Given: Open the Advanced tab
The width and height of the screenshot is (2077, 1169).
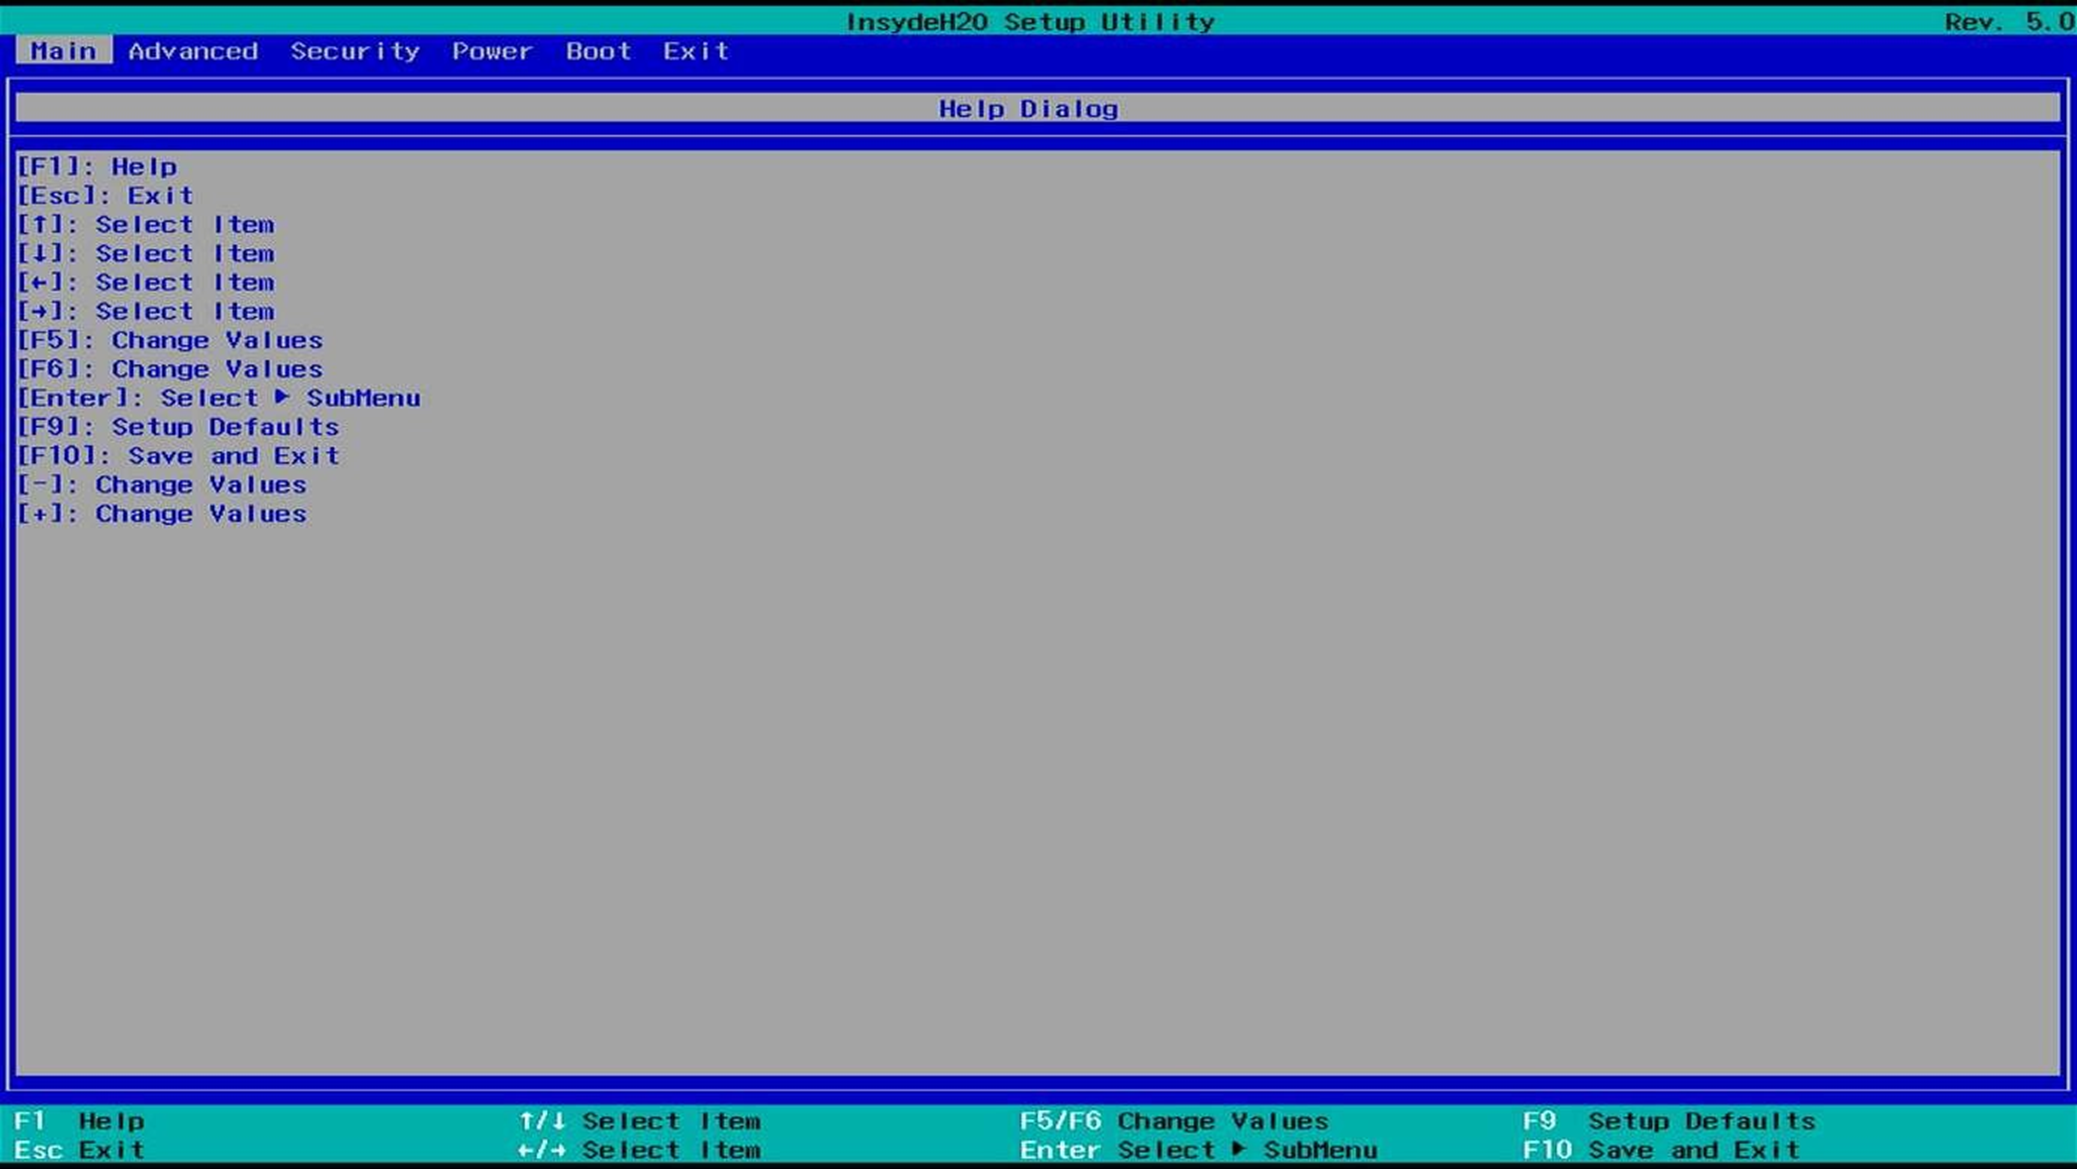Looking at the screenshot, I should [193, 51].
